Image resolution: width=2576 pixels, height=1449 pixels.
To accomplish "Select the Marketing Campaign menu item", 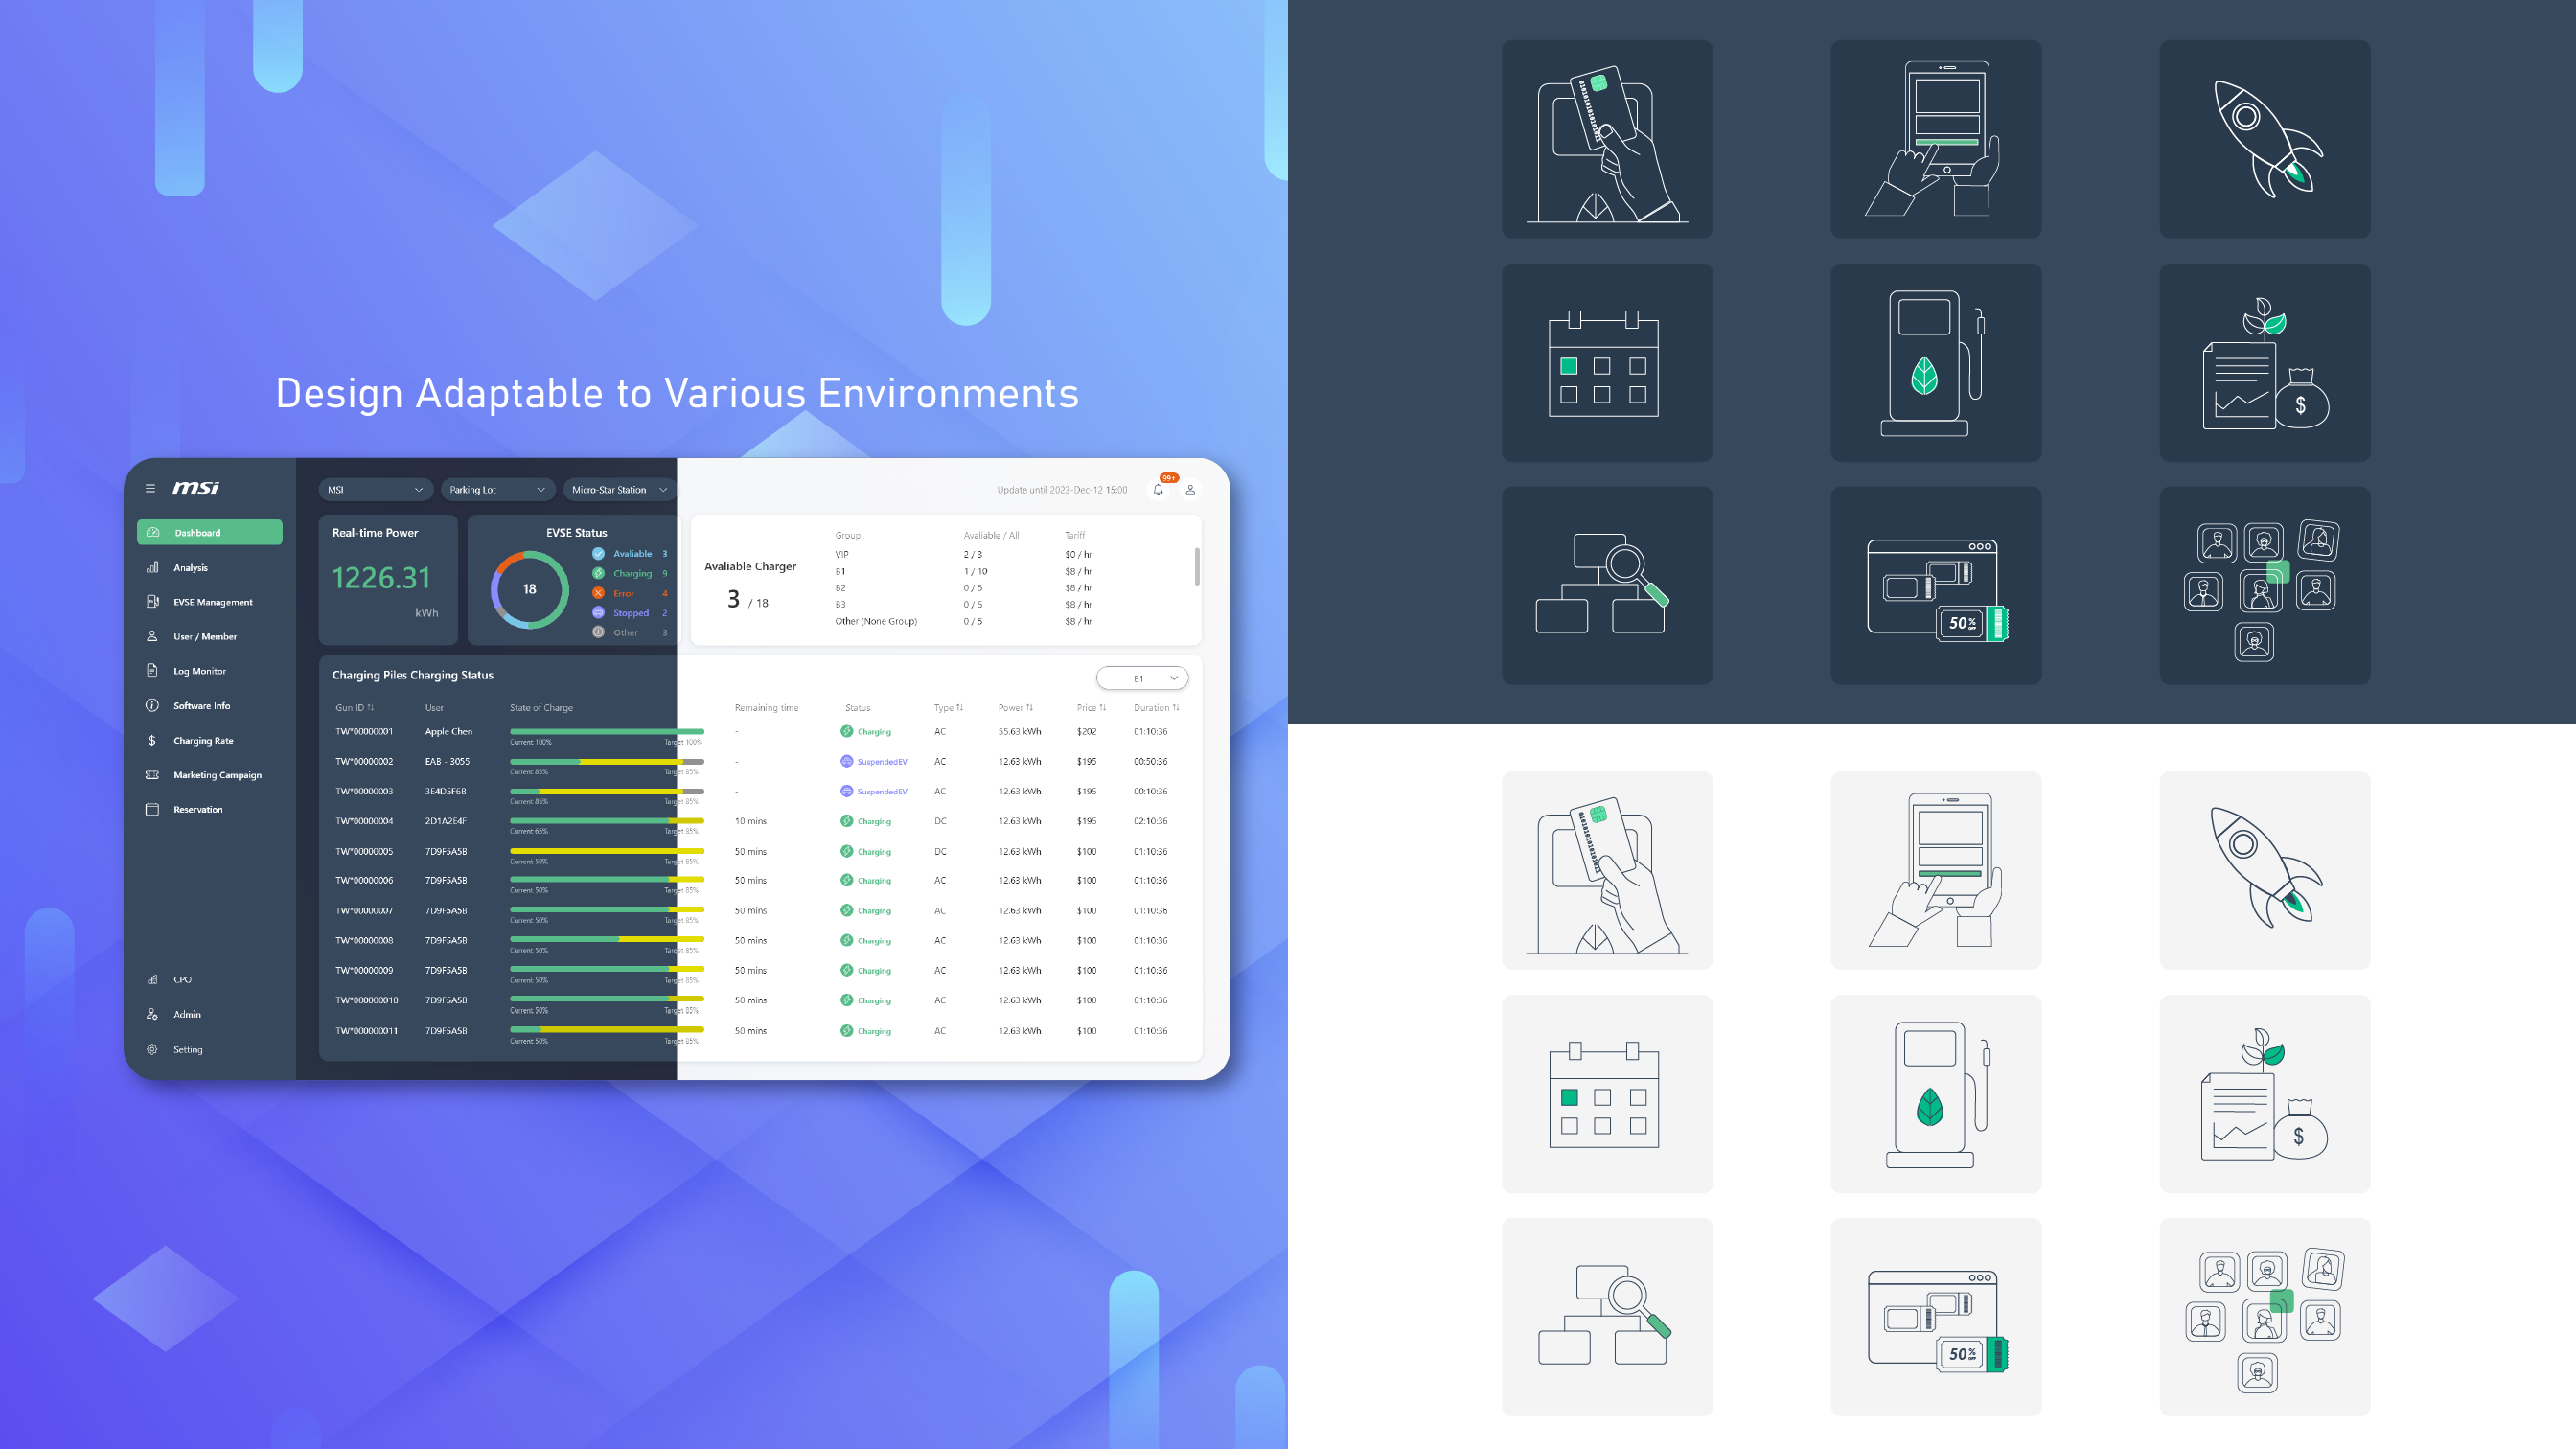I will pyautogui.click(x=218, y=773).
